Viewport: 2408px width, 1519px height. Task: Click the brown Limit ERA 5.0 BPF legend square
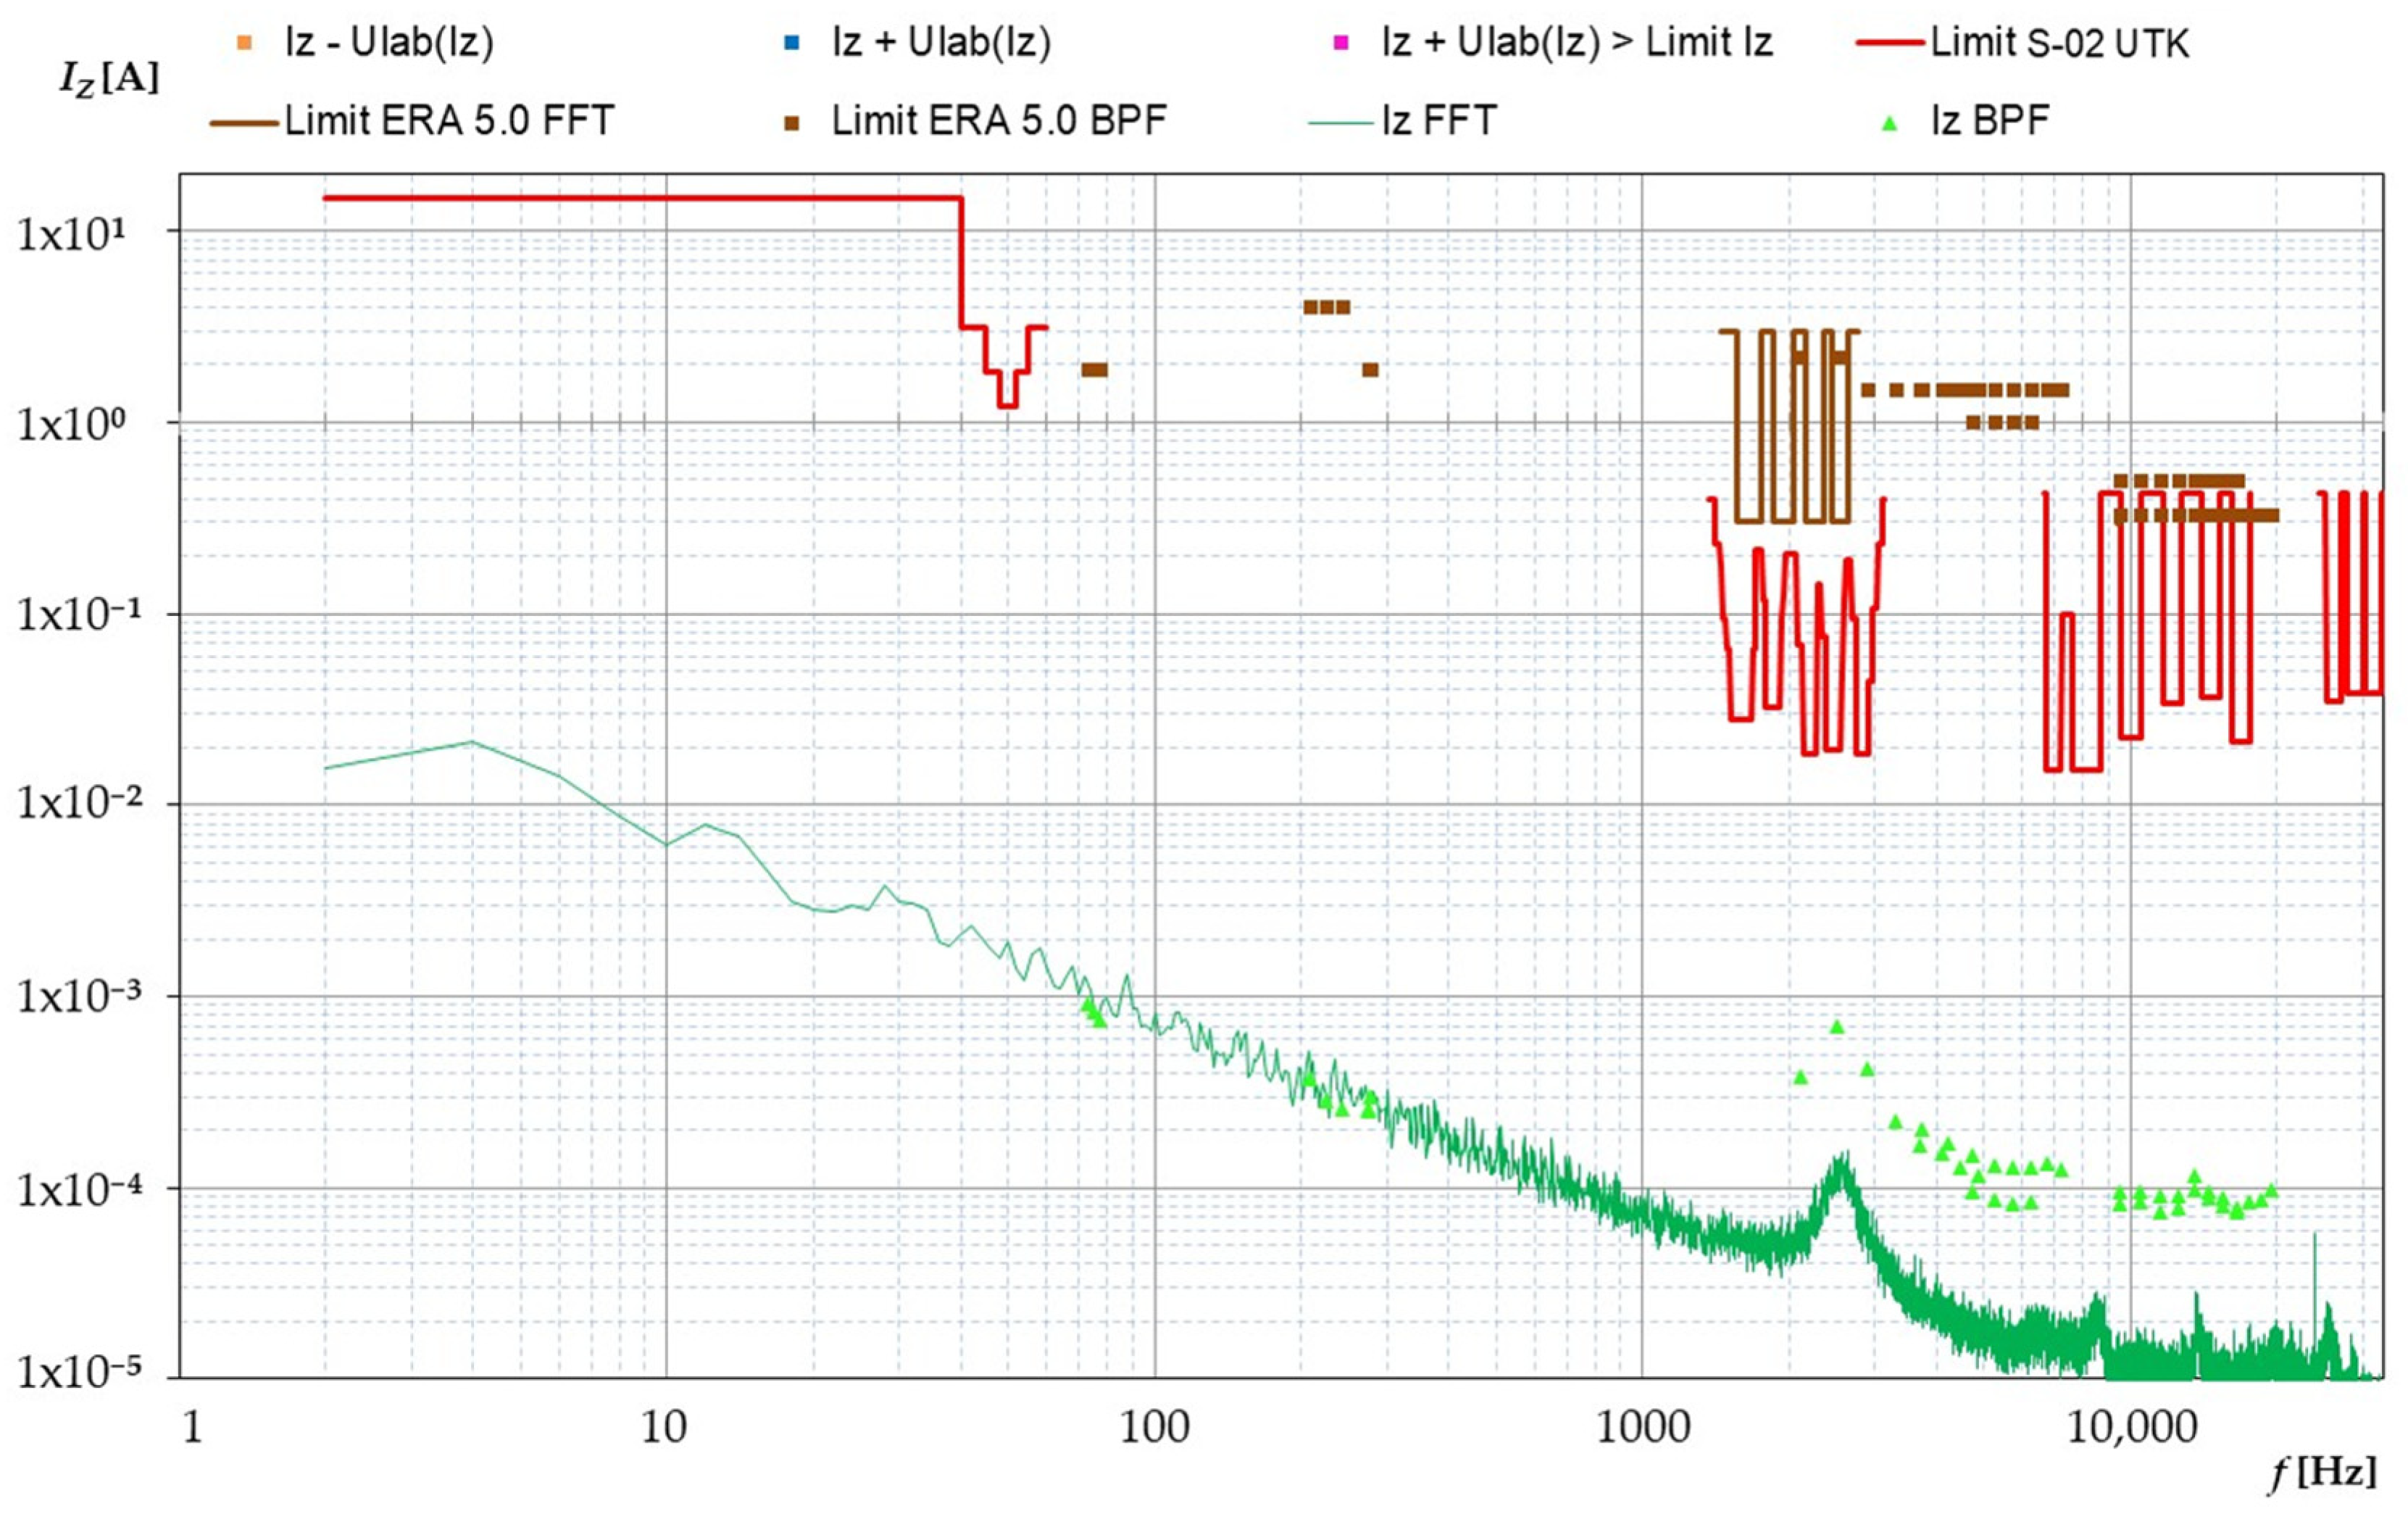(791, 123)
